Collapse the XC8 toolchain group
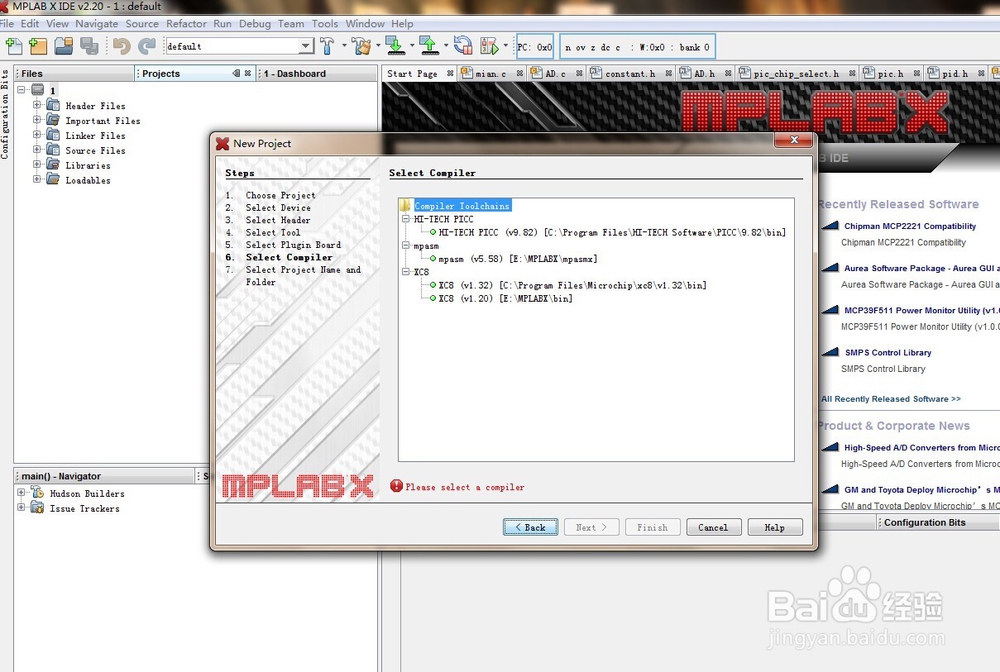This screenshot has width=1000, height=672. coord(406,272)
